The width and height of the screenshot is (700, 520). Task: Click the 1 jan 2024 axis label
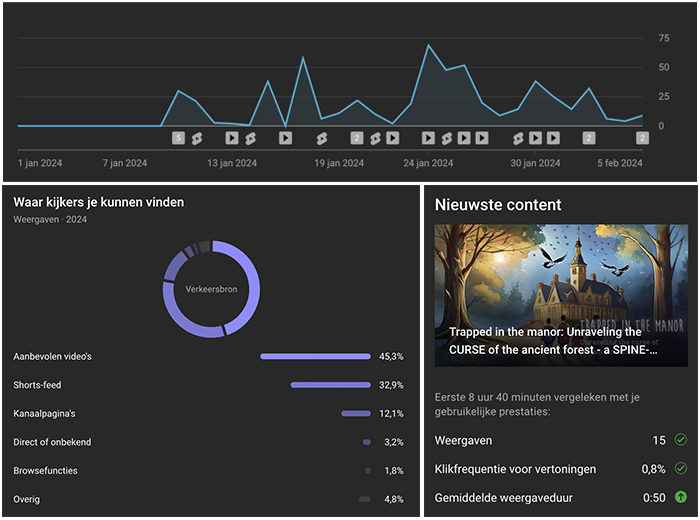point(40,163)
